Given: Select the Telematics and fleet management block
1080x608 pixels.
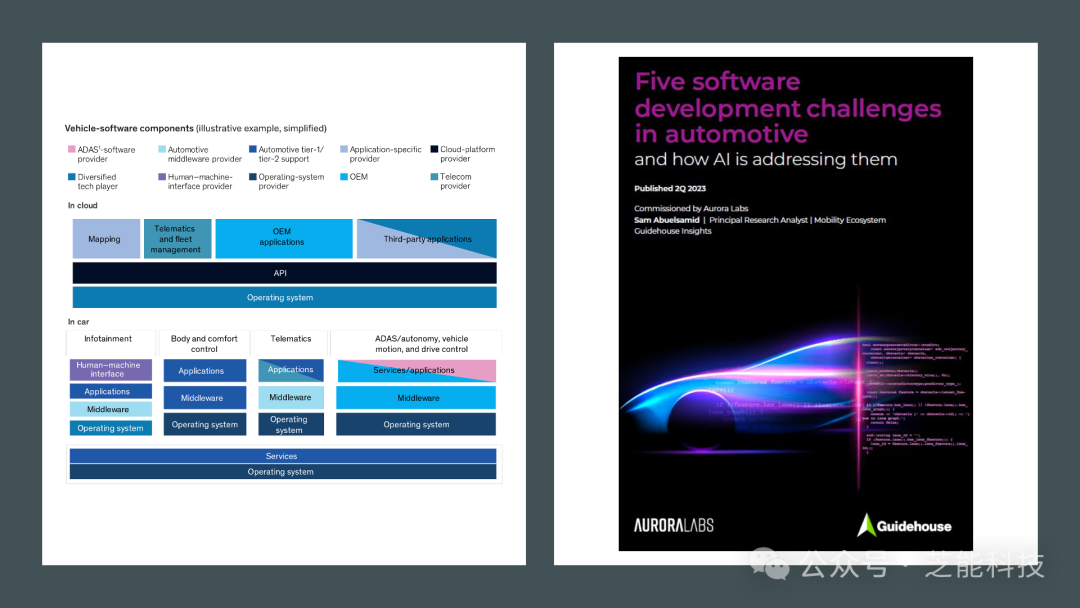Looking at the screenshot, I should pyautogui.click(x=177, y=239).
